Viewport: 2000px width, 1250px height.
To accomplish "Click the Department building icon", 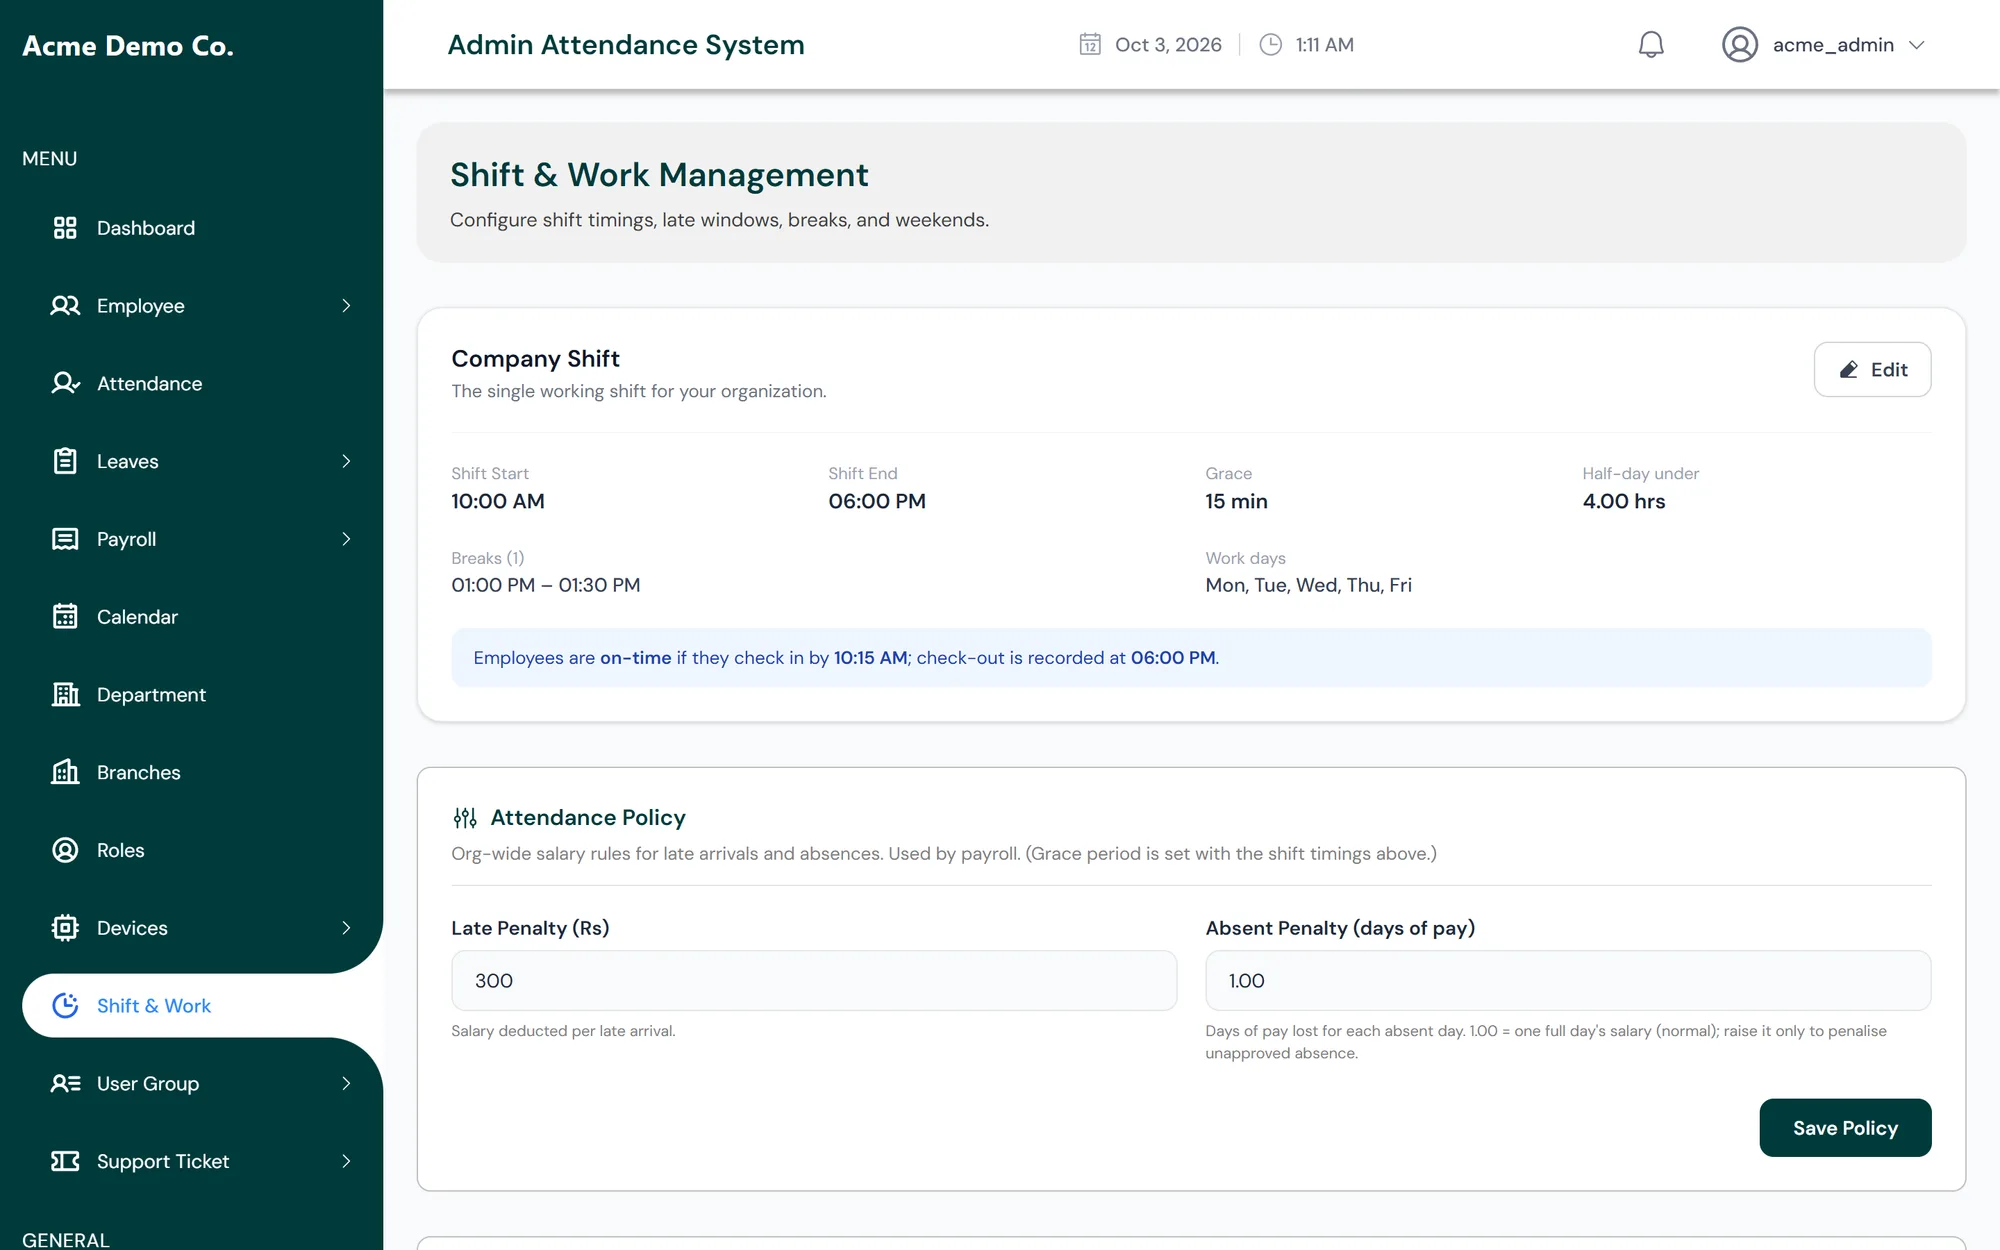I will (x=65, y=695).
